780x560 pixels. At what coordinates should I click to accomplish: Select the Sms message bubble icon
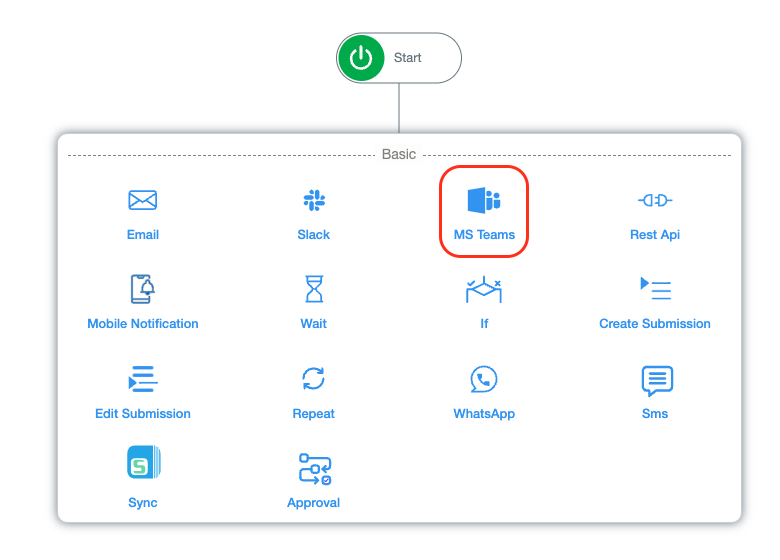(x=657, y=380)
